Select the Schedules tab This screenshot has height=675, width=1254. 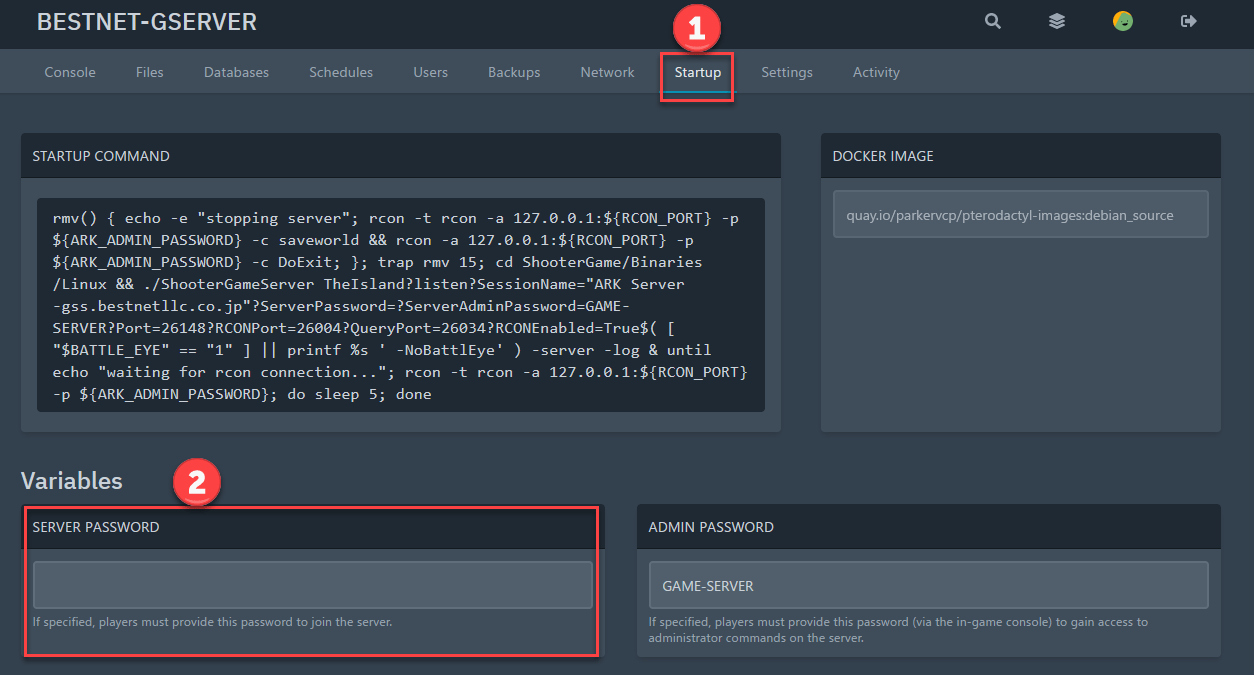[341, 72]
